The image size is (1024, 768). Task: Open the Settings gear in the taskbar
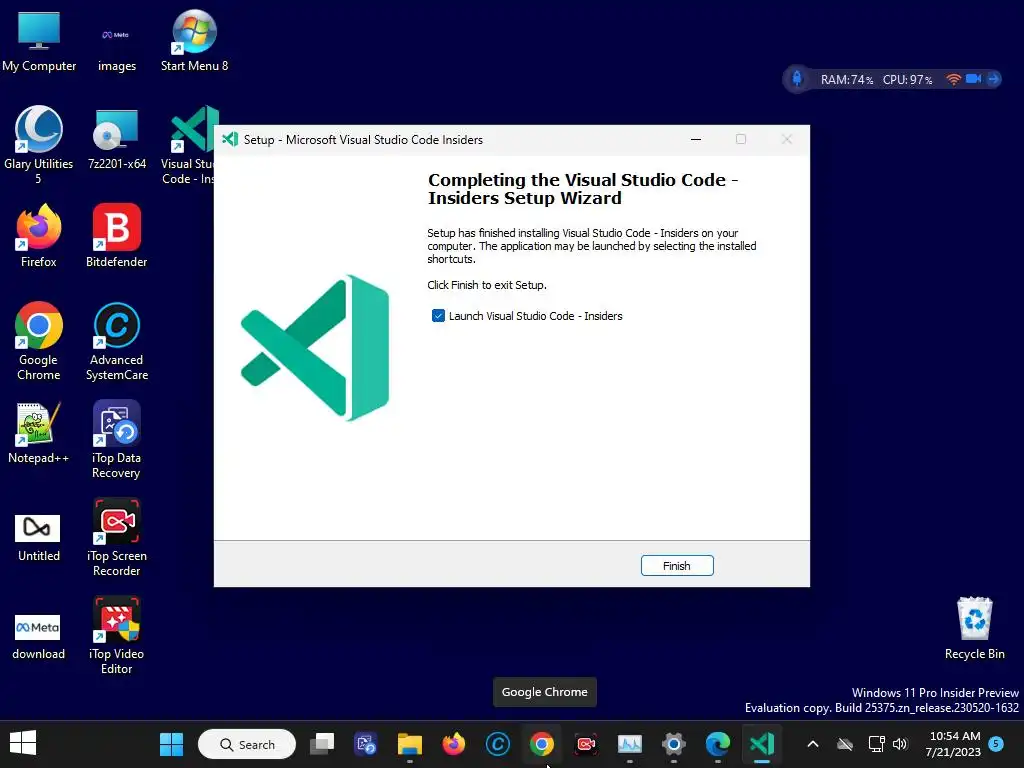tap(674, 744)
